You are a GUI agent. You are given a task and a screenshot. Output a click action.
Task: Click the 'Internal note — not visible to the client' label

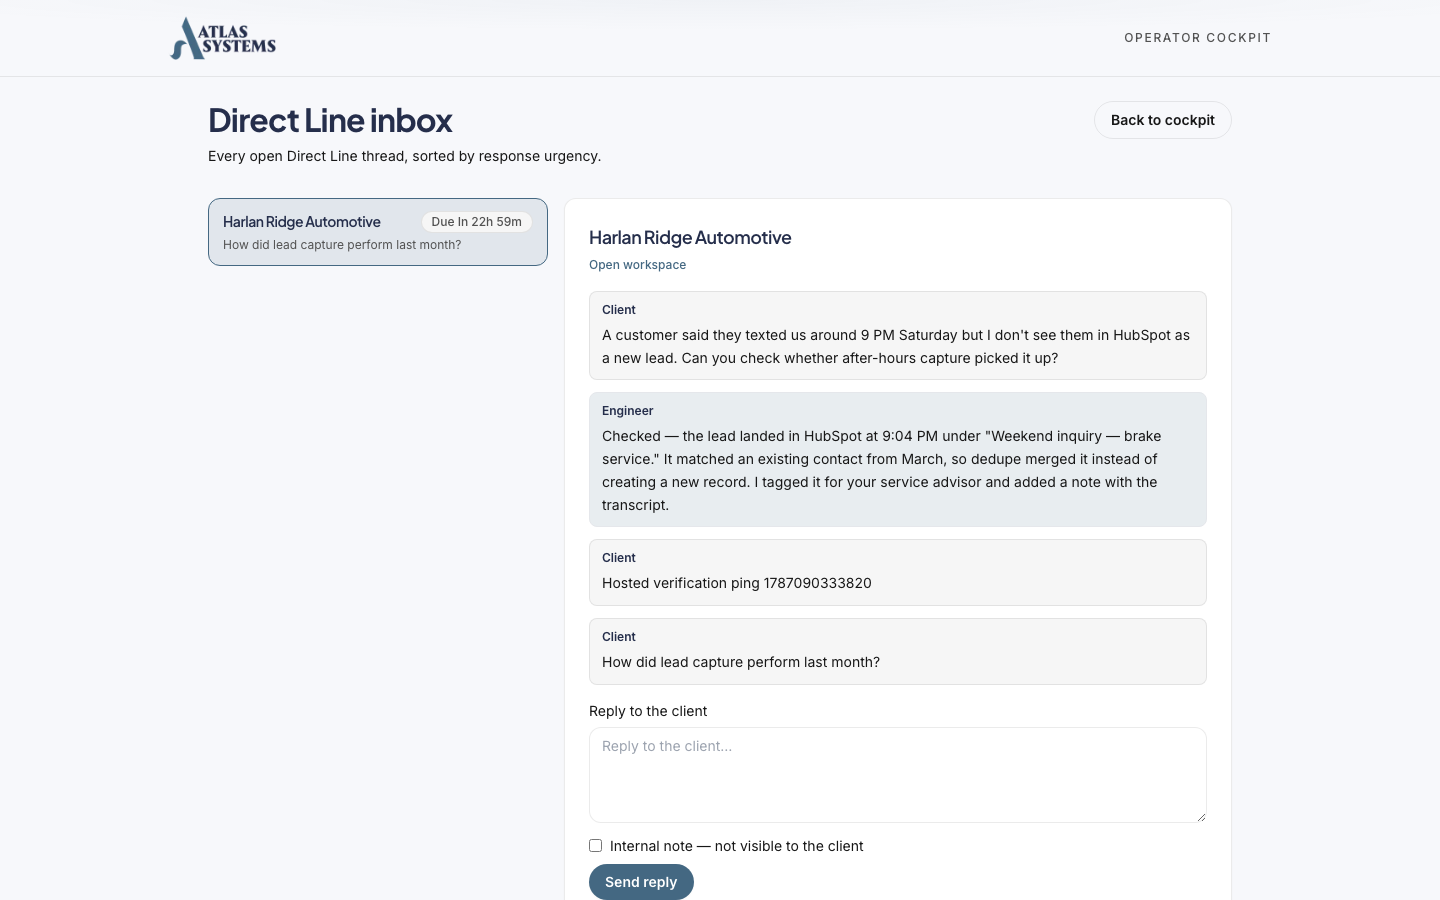pyautogui.click(x=736, y=846)
